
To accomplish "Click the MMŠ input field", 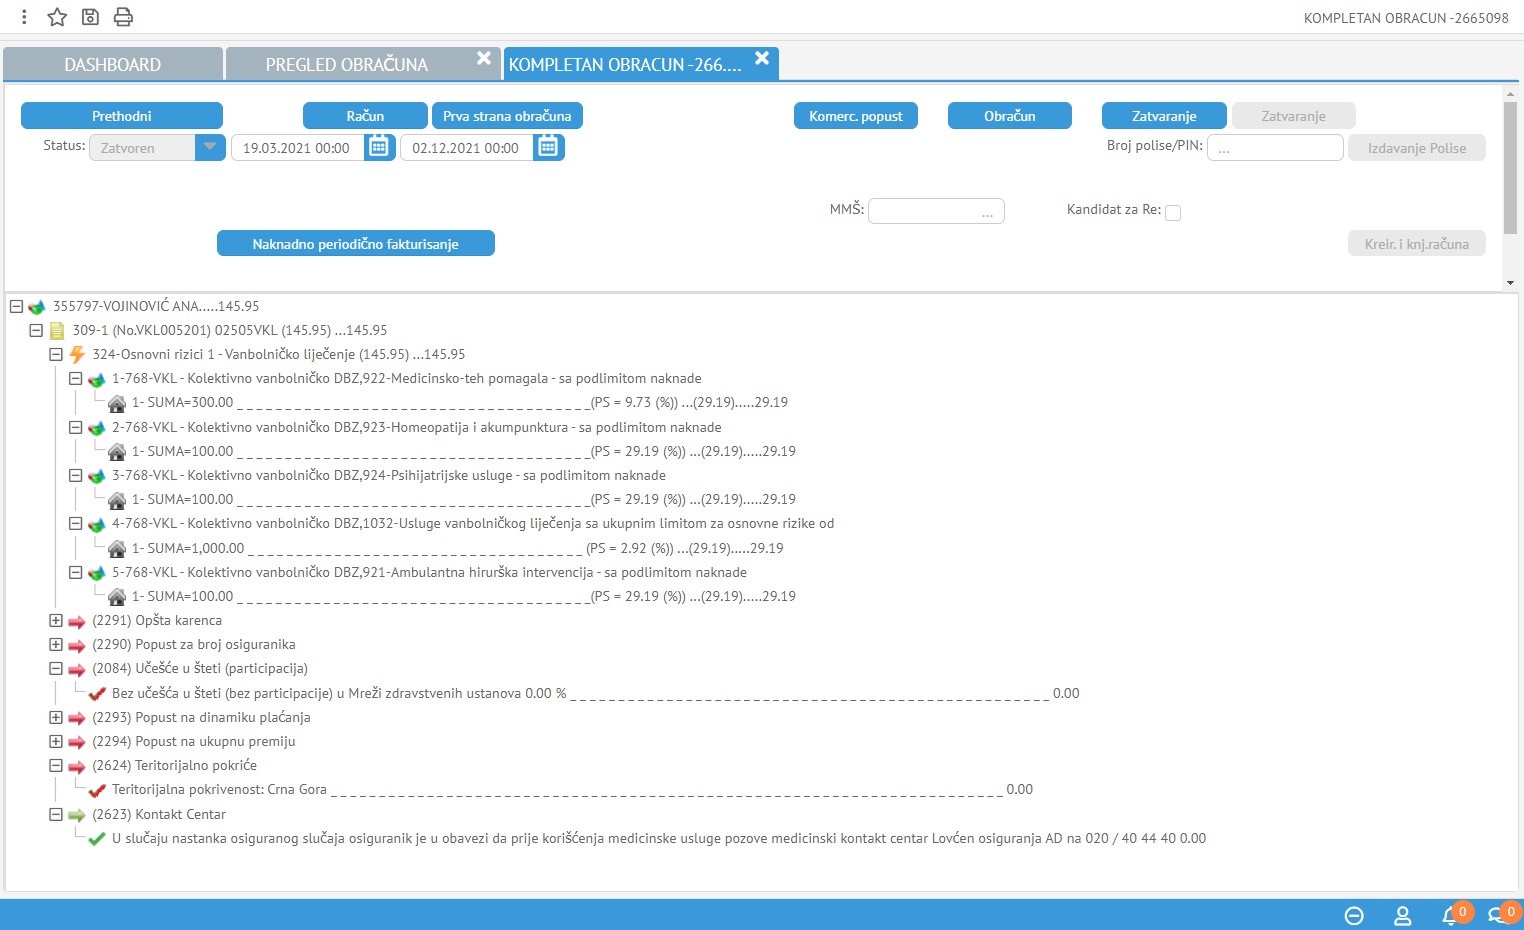I will 936,211.
